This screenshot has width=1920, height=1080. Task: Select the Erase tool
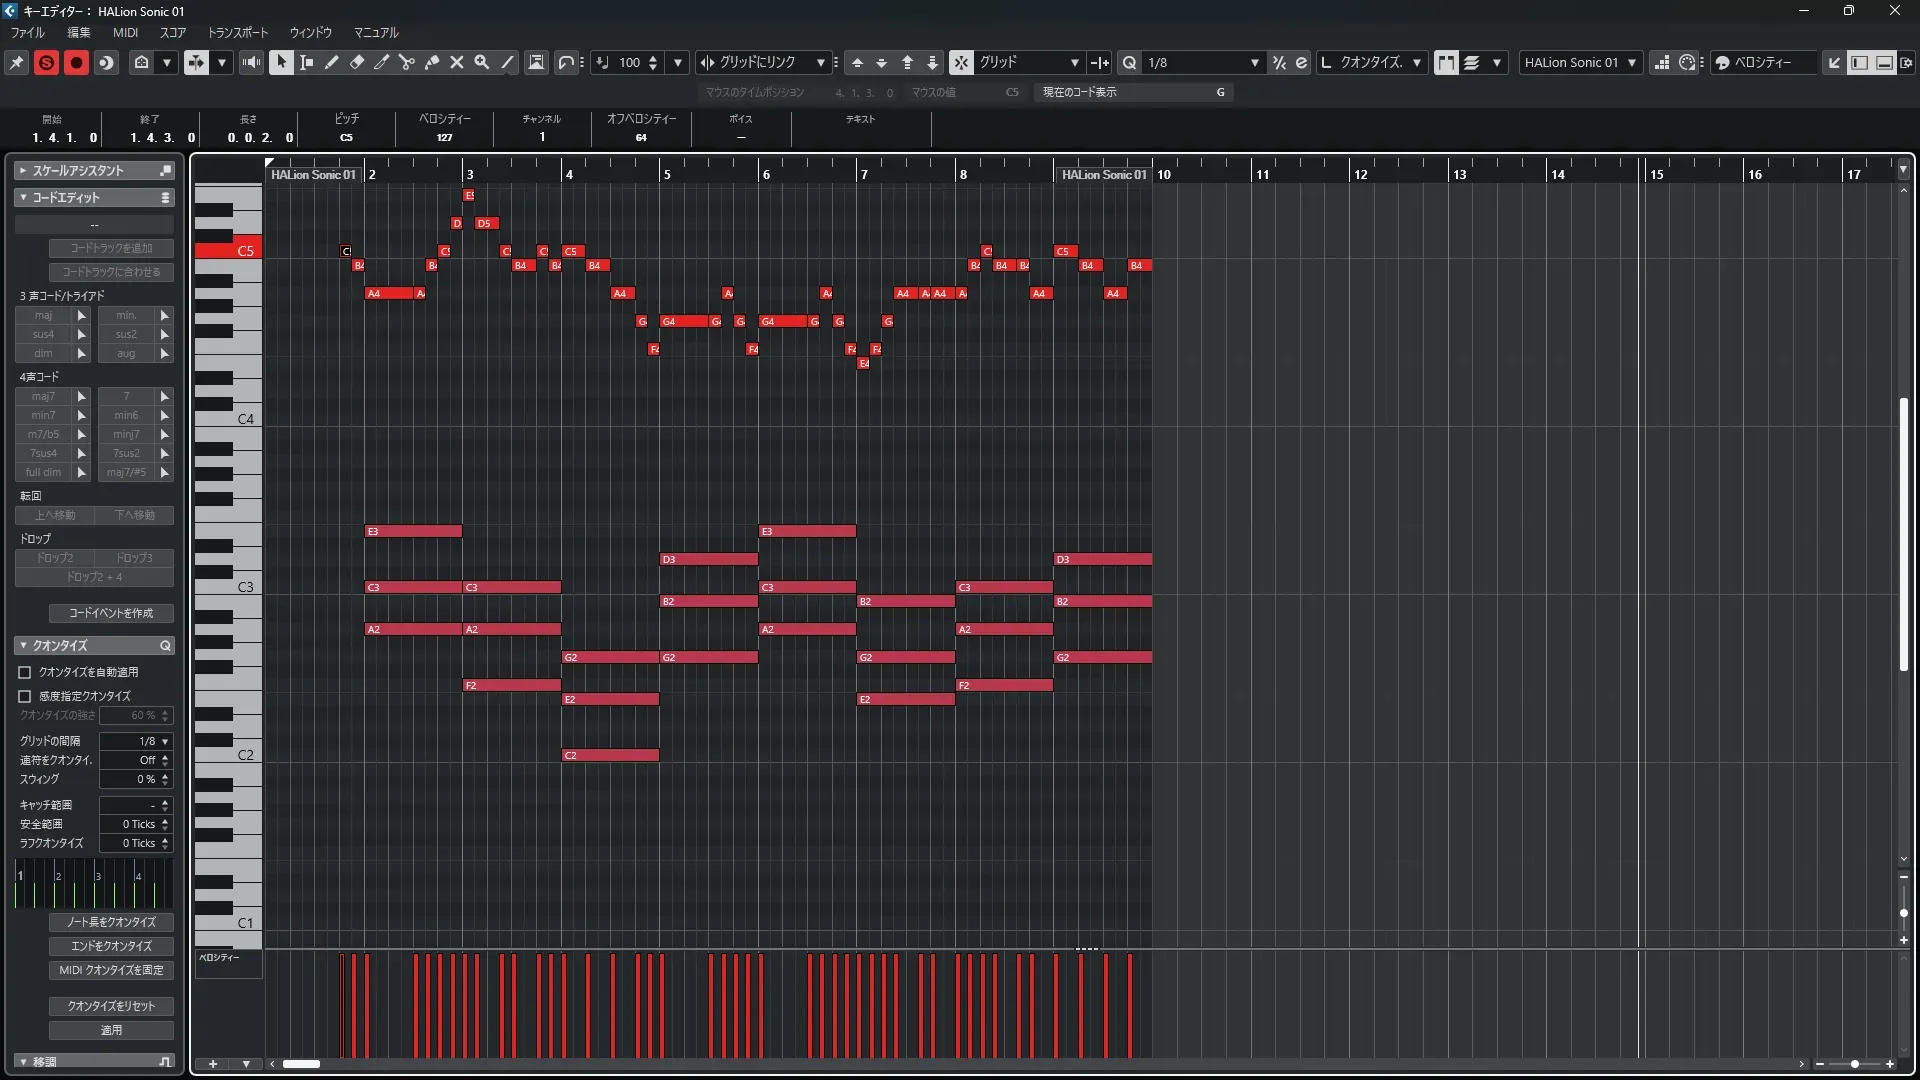coord(357,62)
